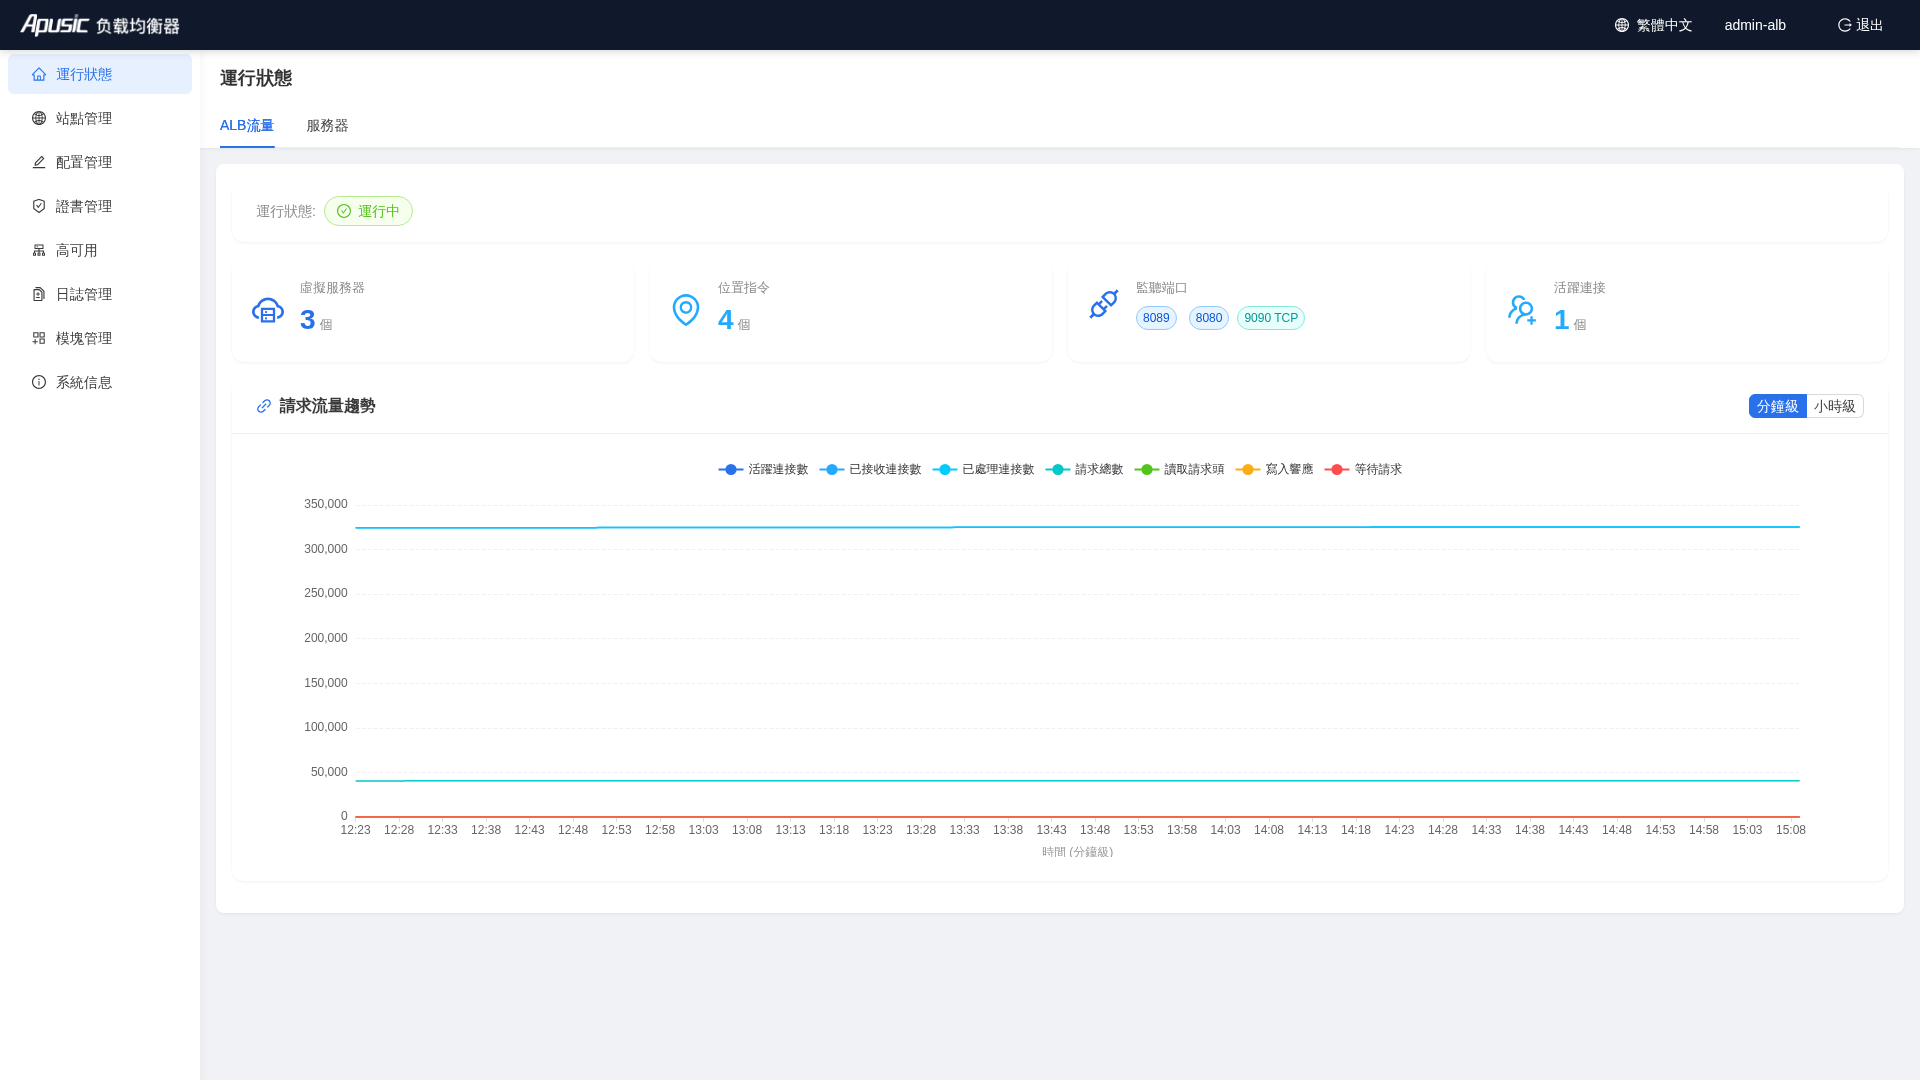Click the check-circle icon in 運行中 badge
Image resolution: width=1920 pixels, height=1080 pixels.
(344, 211)
